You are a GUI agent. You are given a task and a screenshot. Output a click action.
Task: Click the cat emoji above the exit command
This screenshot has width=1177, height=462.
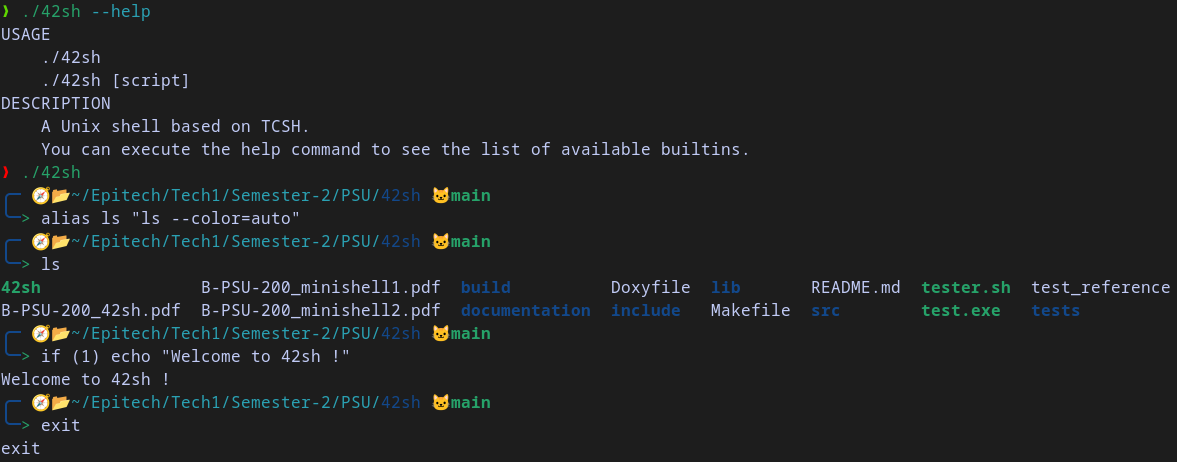441,403
